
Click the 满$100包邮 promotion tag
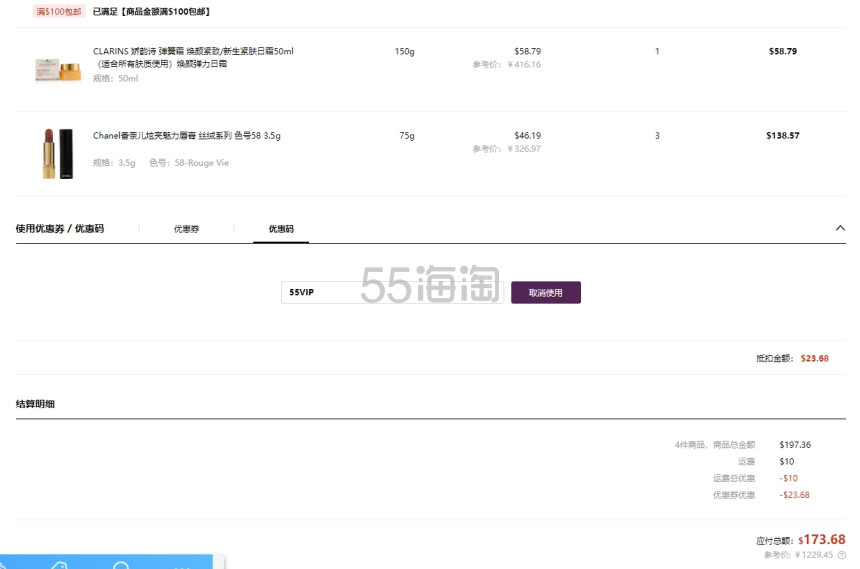tap(59, 12)
